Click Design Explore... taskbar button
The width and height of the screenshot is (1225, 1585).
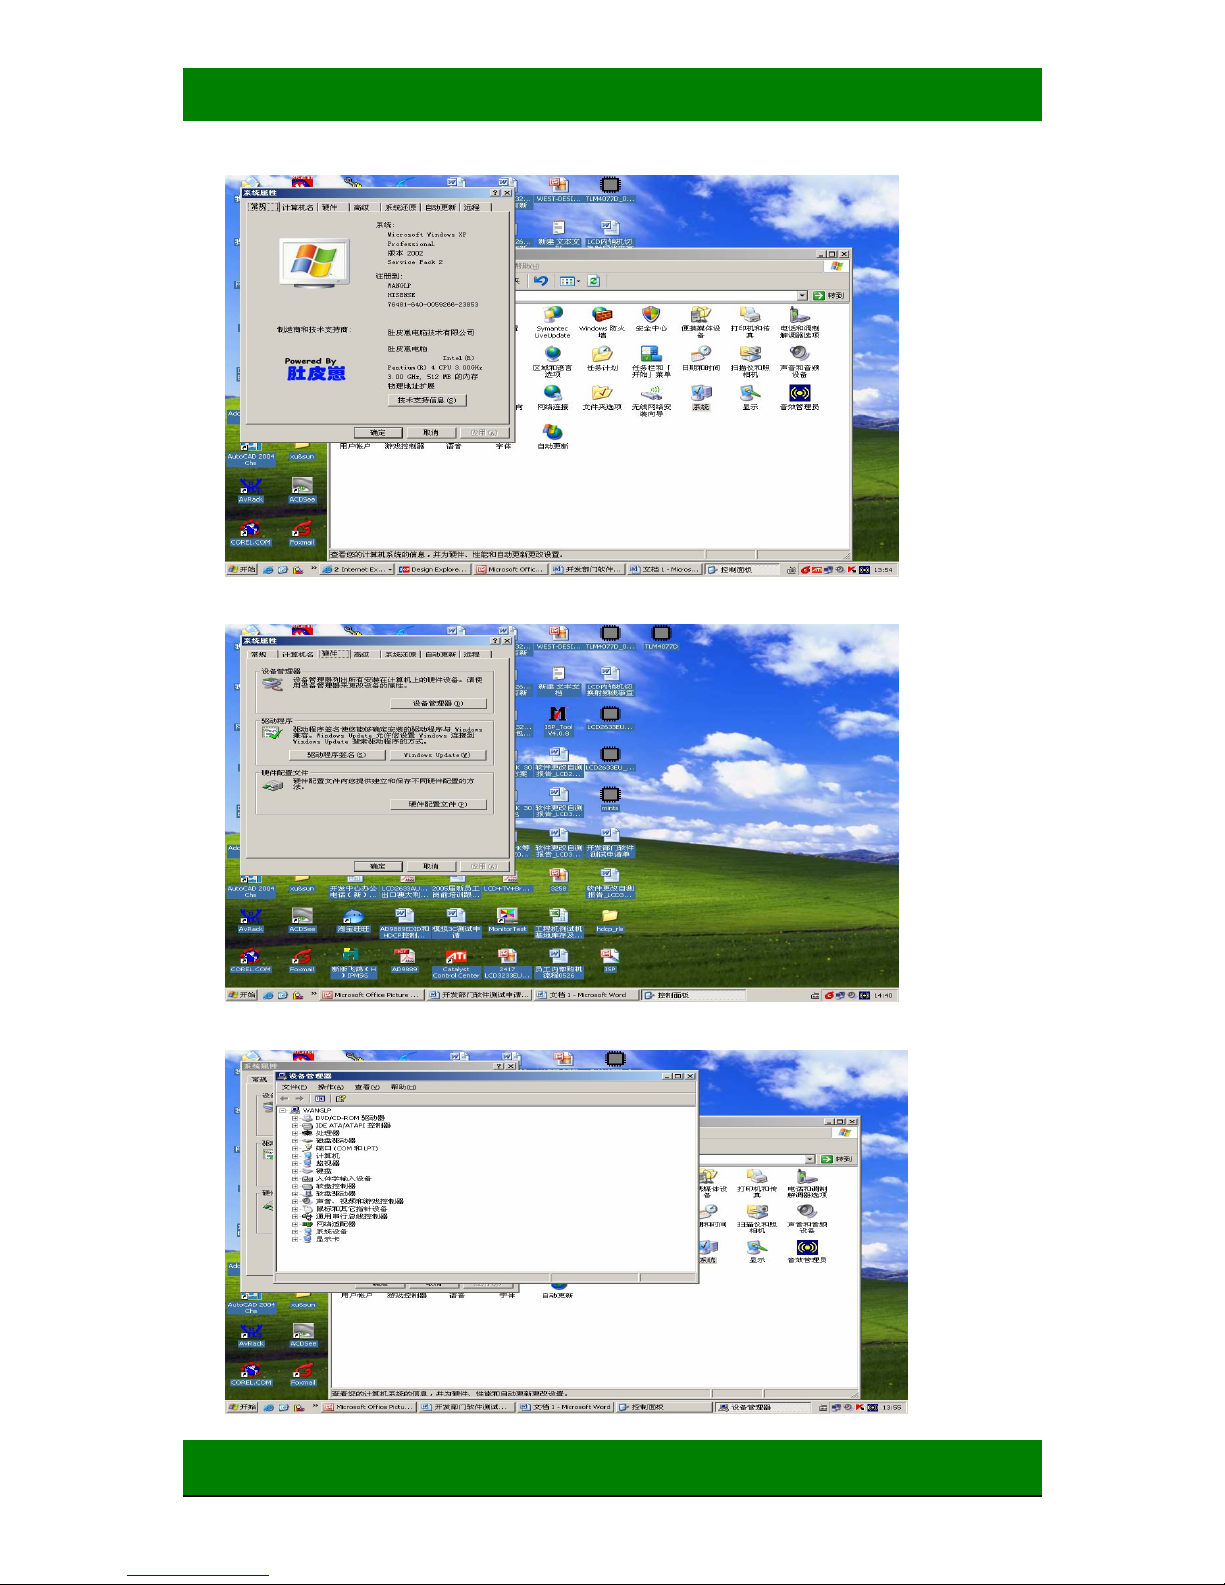pyautogui.click(x=433, y=569)
